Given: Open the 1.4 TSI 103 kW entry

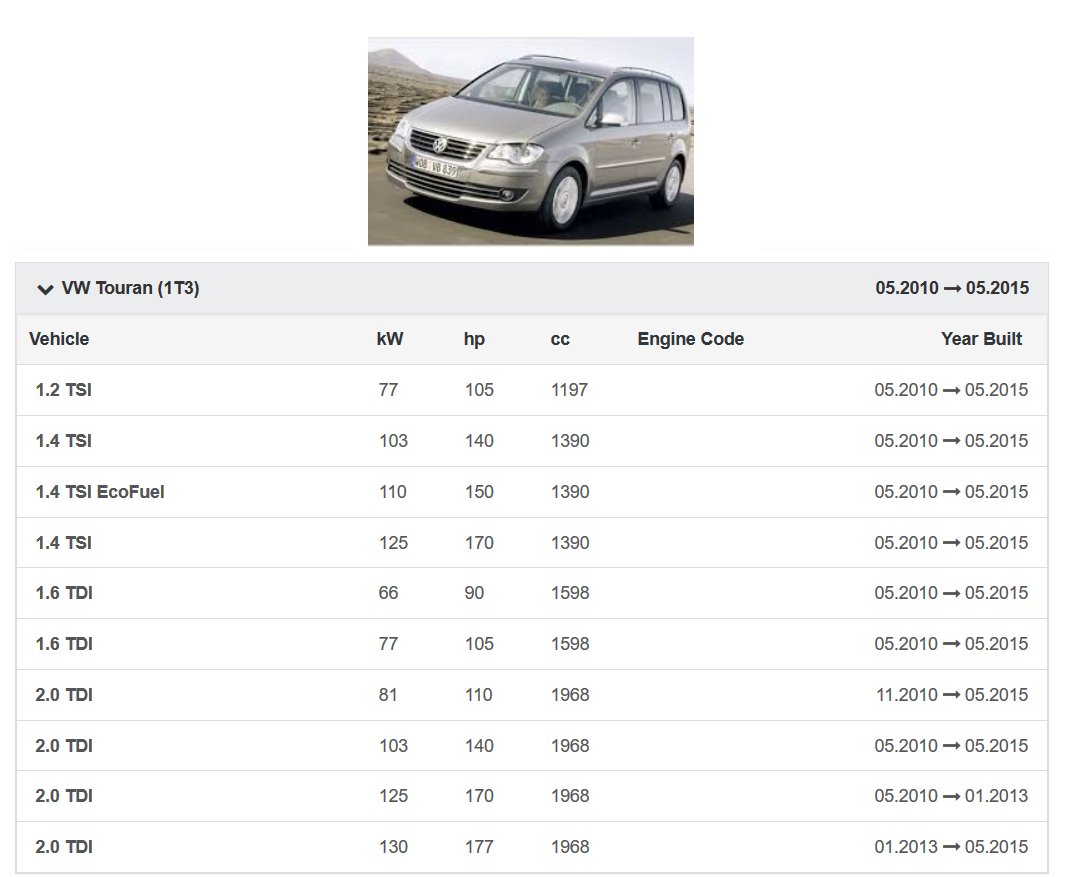Looking at the screenshot, I should click(63, 441).
